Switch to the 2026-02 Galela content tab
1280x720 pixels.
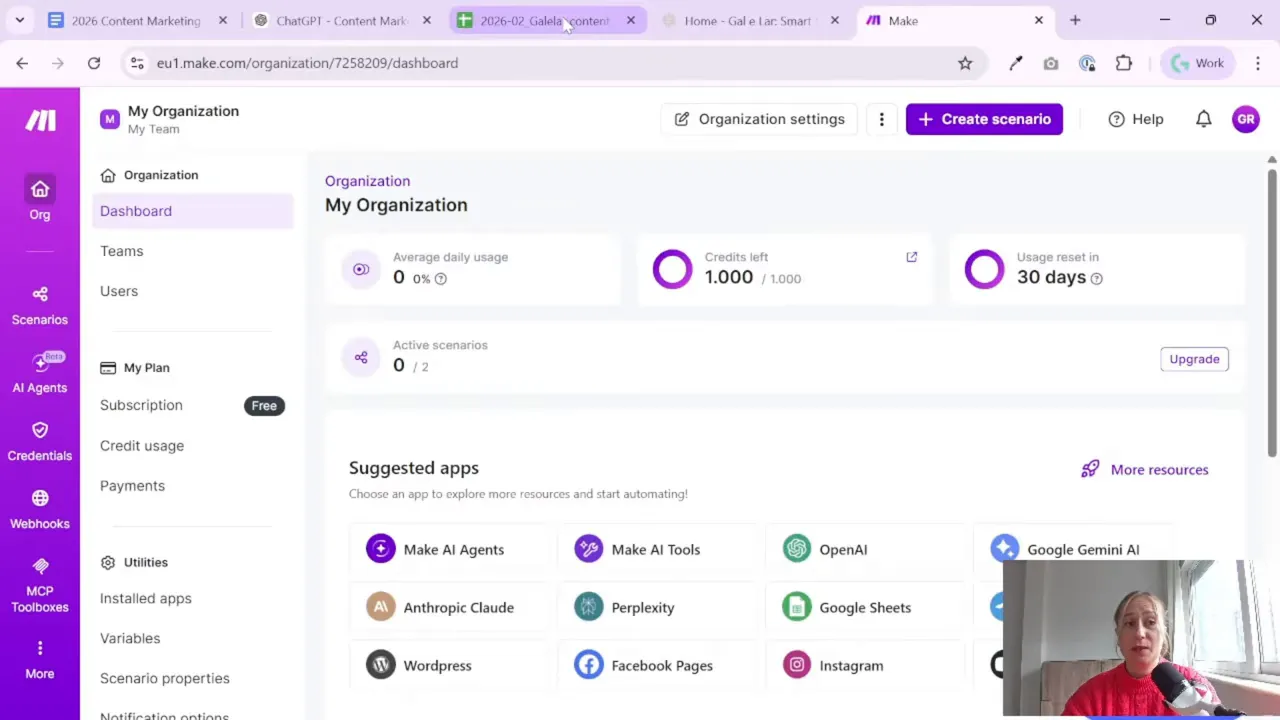click(546, 20)
